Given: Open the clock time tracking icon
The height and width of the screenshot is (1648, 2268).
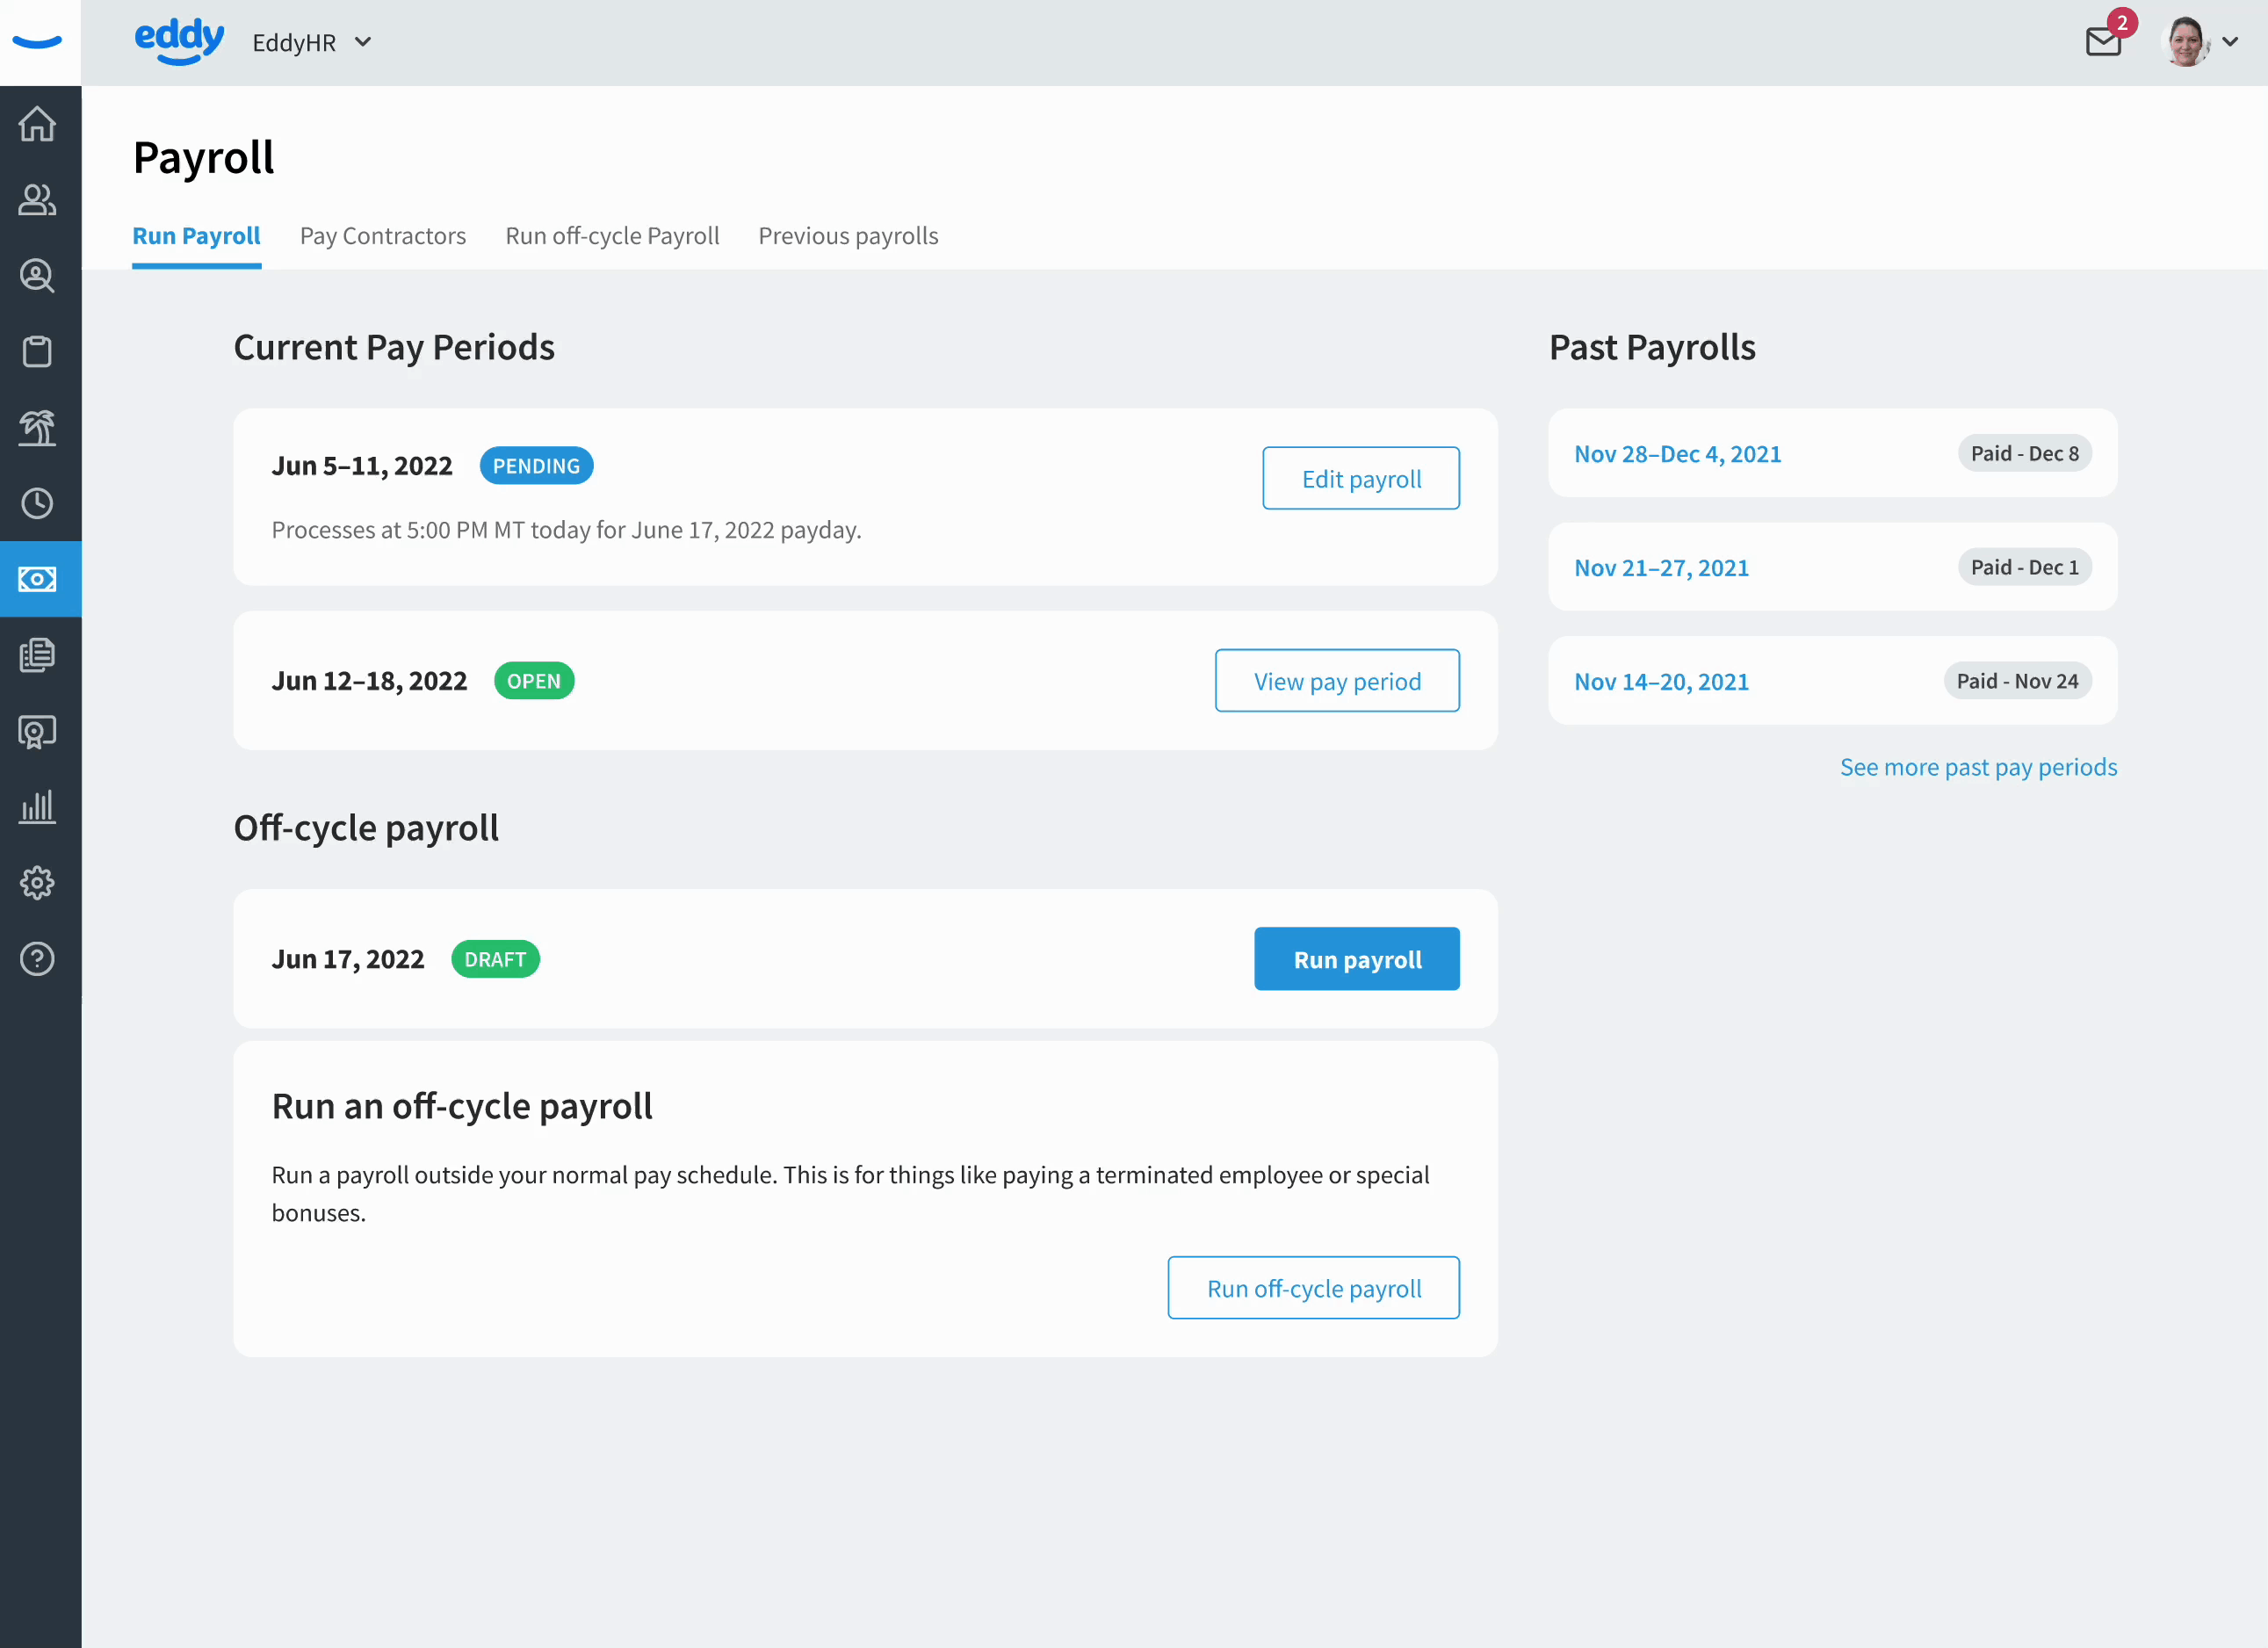Looking at the screenshot, I should coord(38,503).
